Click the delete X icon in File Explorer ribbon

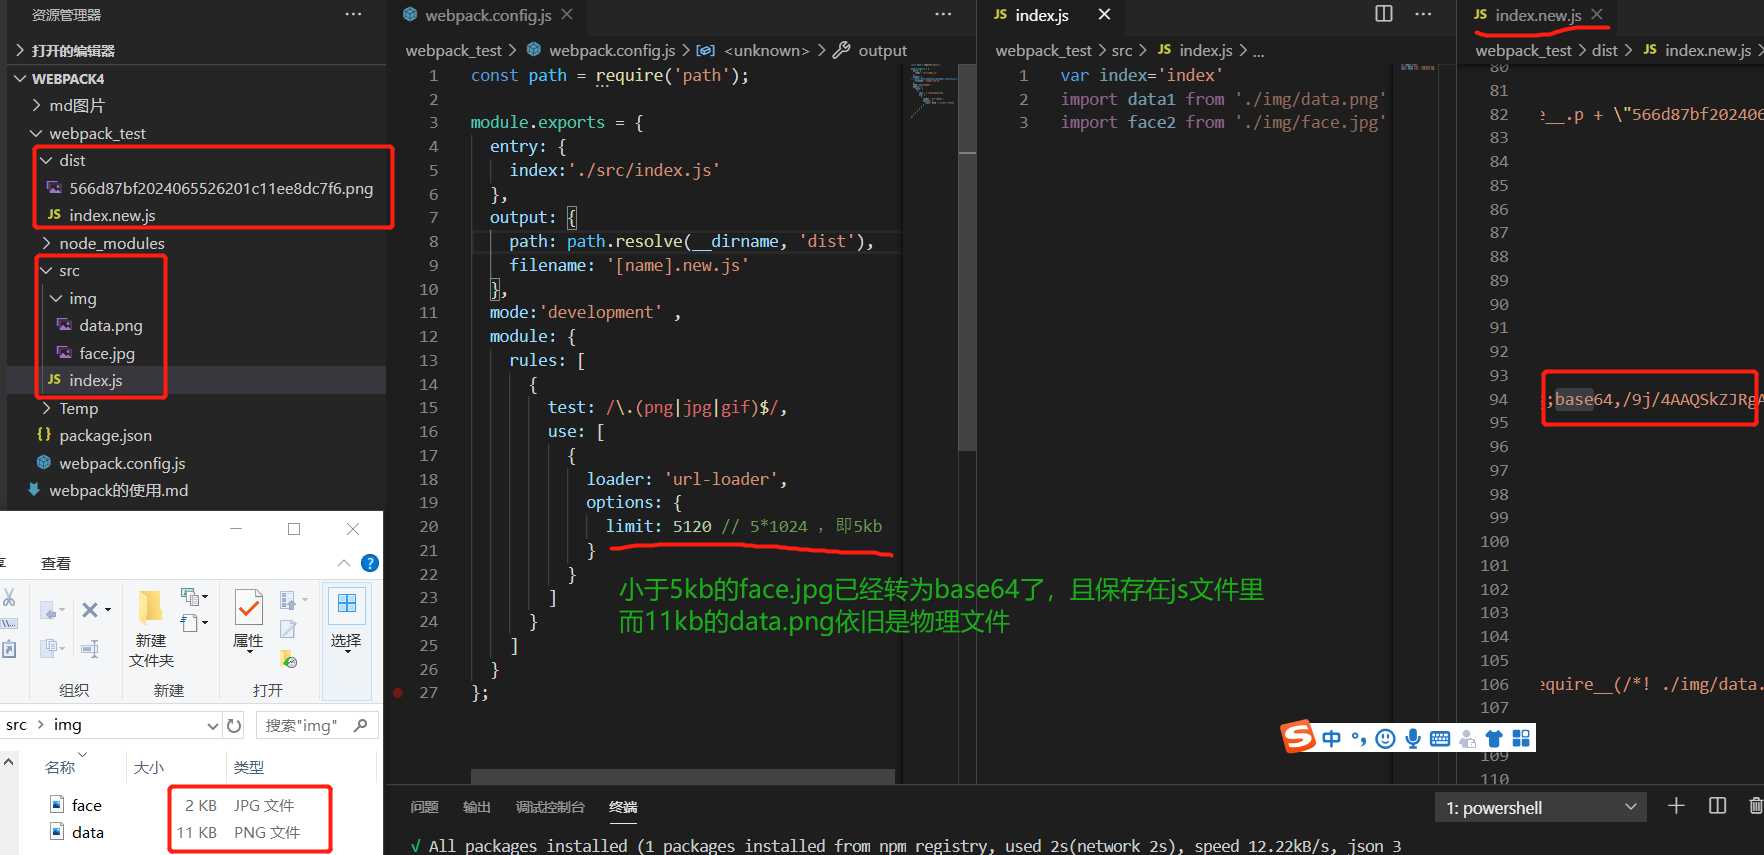90,609
